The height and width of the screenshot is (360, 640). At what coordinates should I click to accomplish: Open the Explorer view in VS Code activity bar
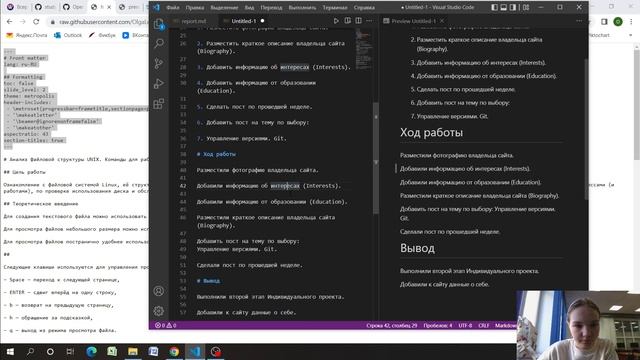[159, 24]
